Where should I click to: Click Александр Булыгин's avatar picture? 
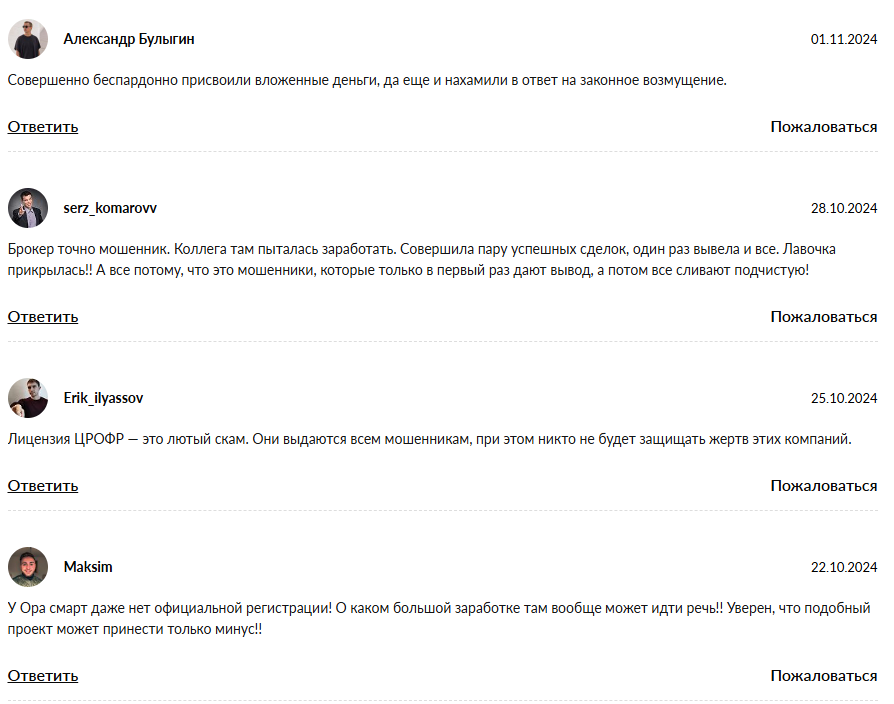(x=28, y=39)
